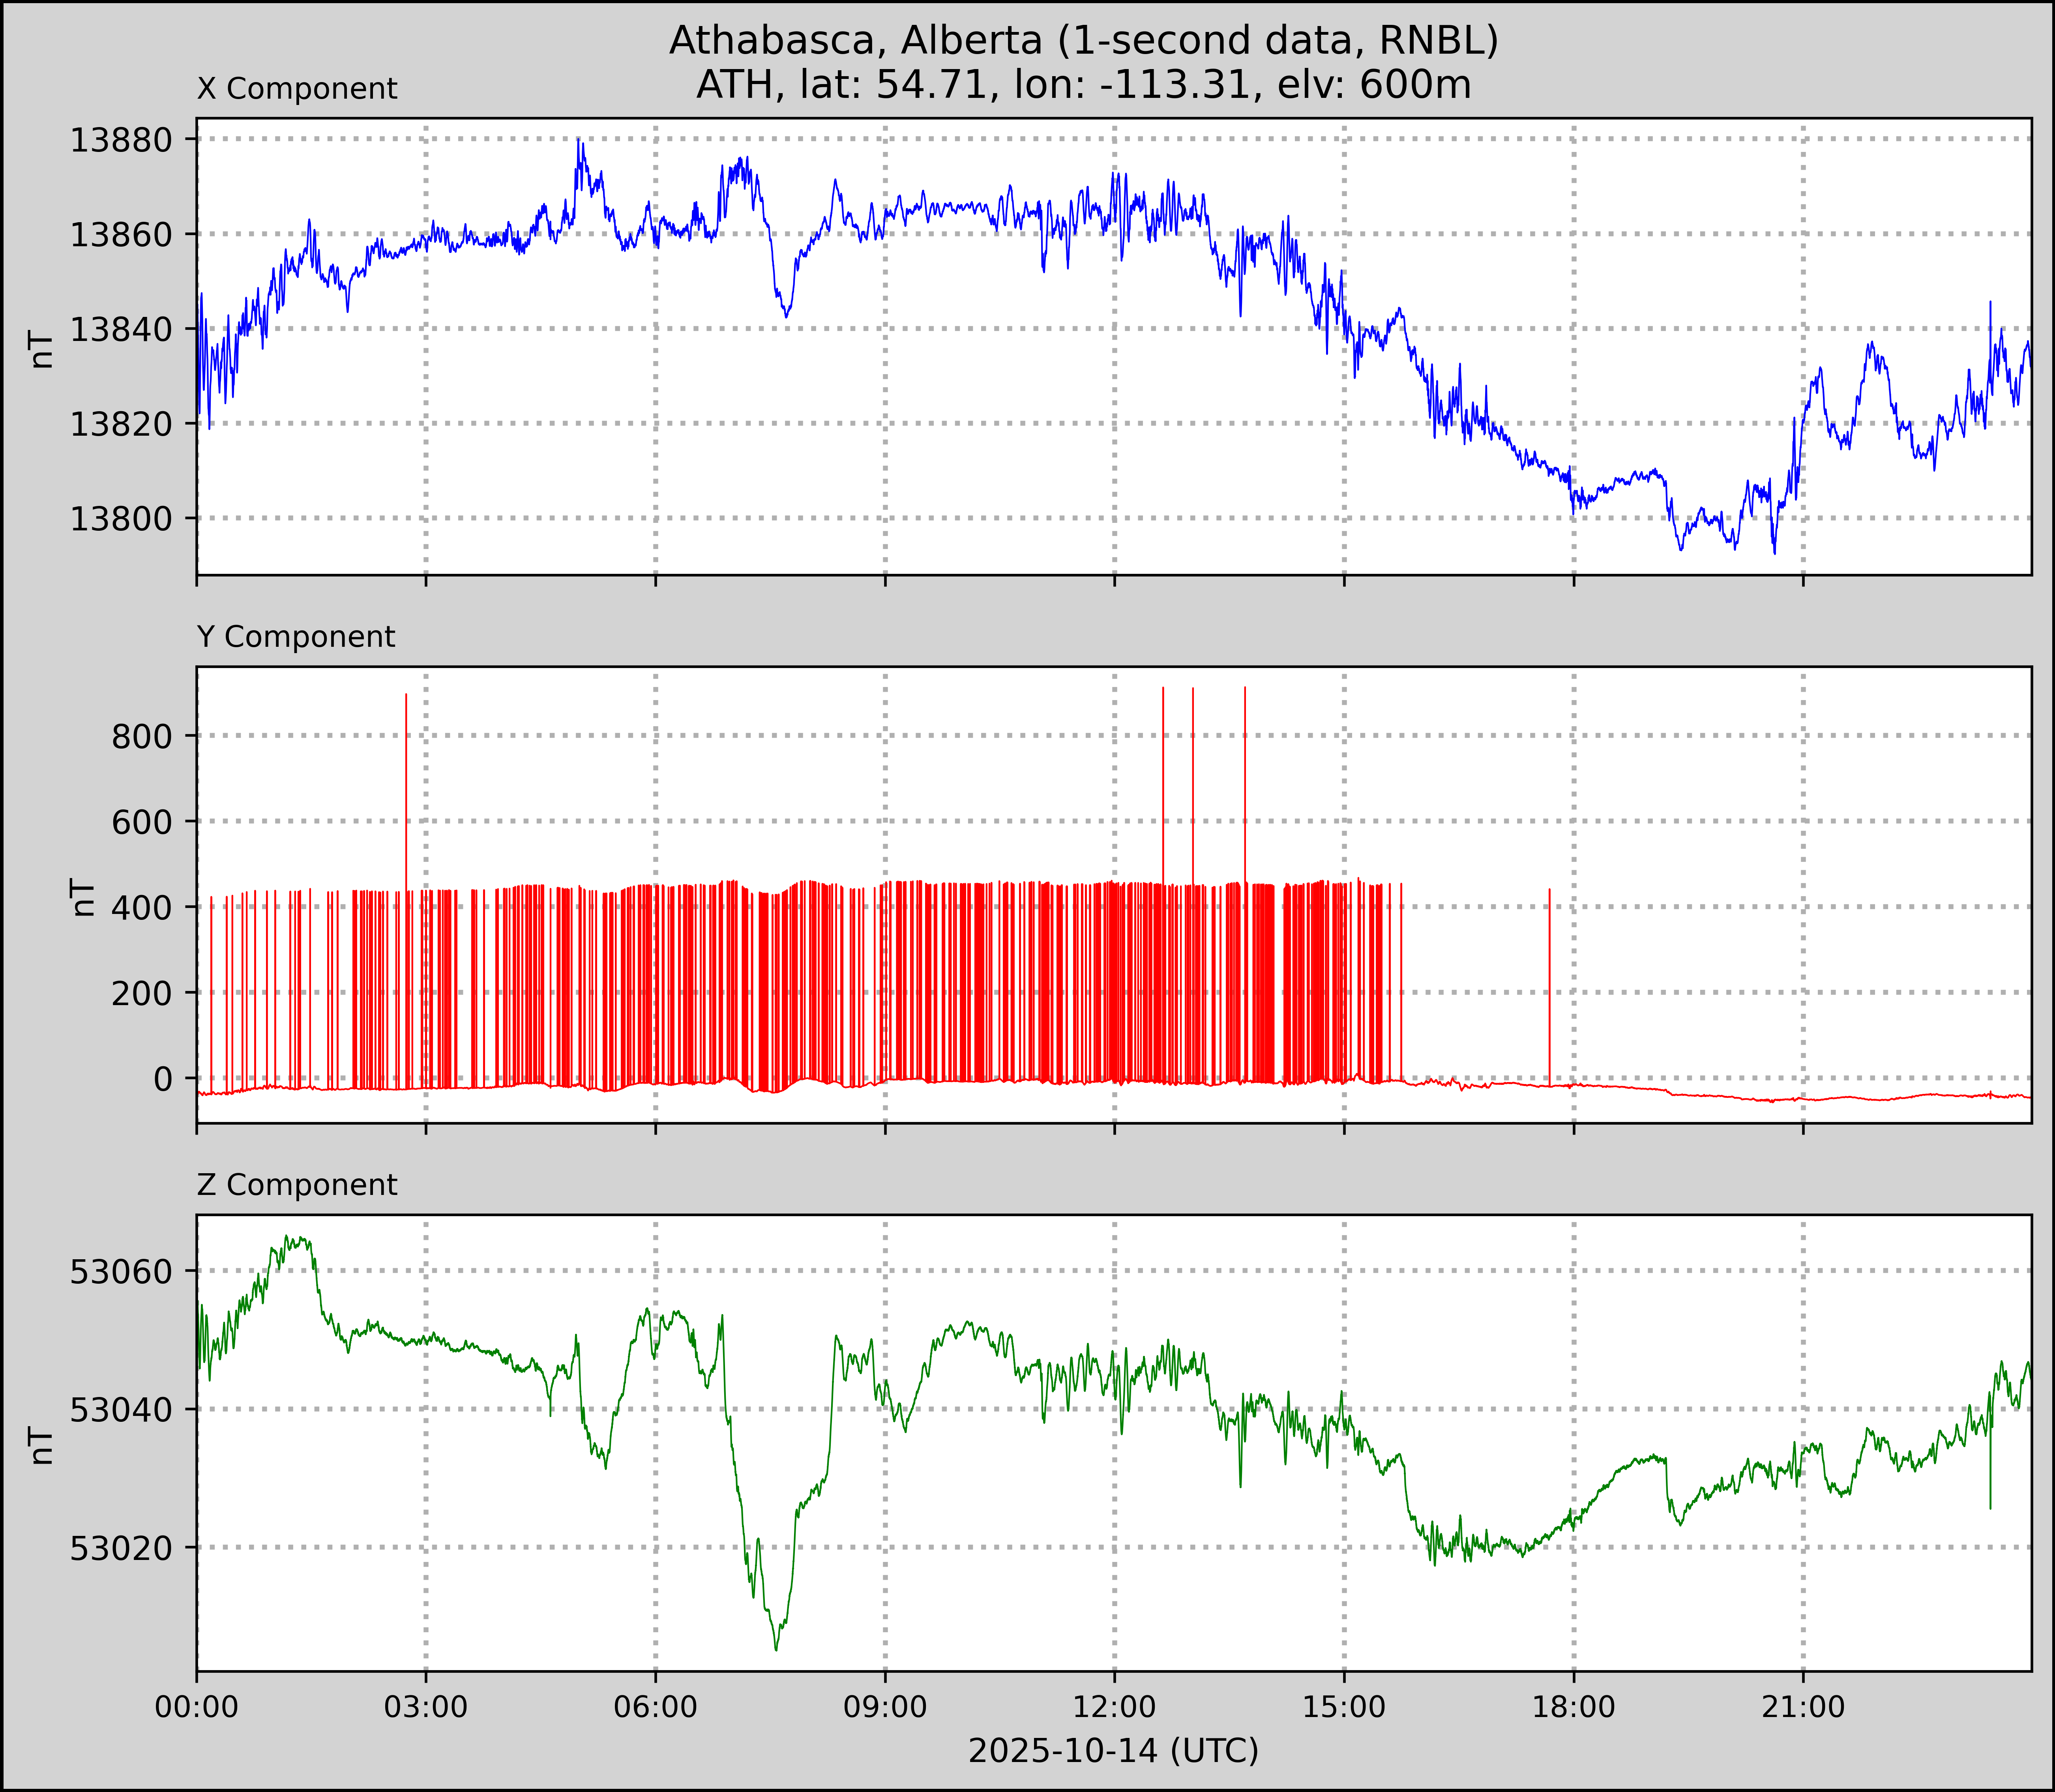The width and height of the screenshot is (2055, 1792).
Task: Click the blue X peak near 05:00
Action: (x=579, y=142)
